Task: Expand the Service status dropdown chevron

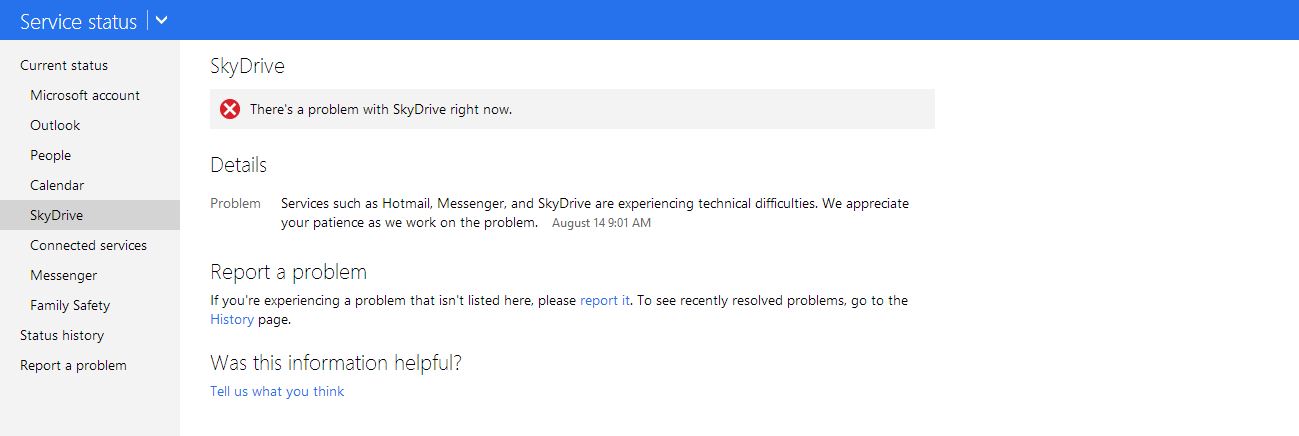Action: (x=162, y=20)
